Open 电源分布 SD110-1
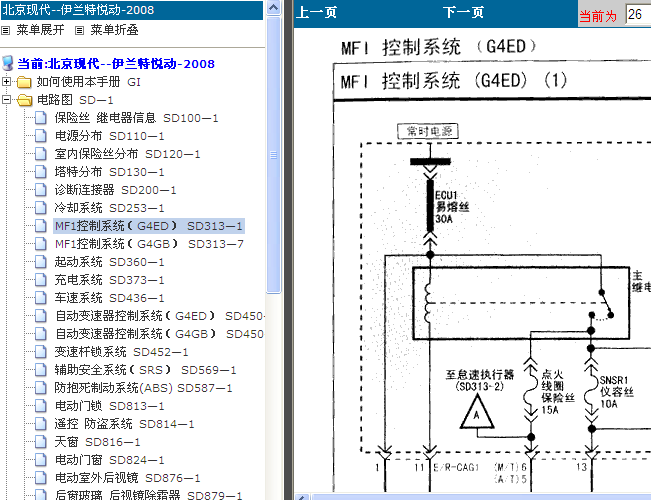The height and width of the screenshot is (500, 651). (109, 136)
